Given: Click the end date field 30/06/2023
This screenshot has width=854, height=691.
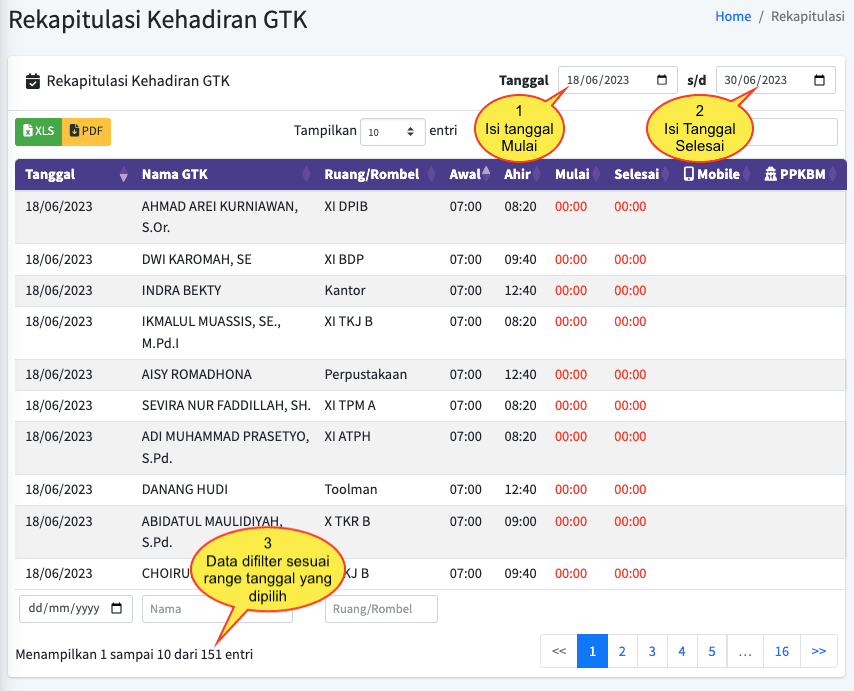Looking at the screenshot, I should [x=776, y=80].
